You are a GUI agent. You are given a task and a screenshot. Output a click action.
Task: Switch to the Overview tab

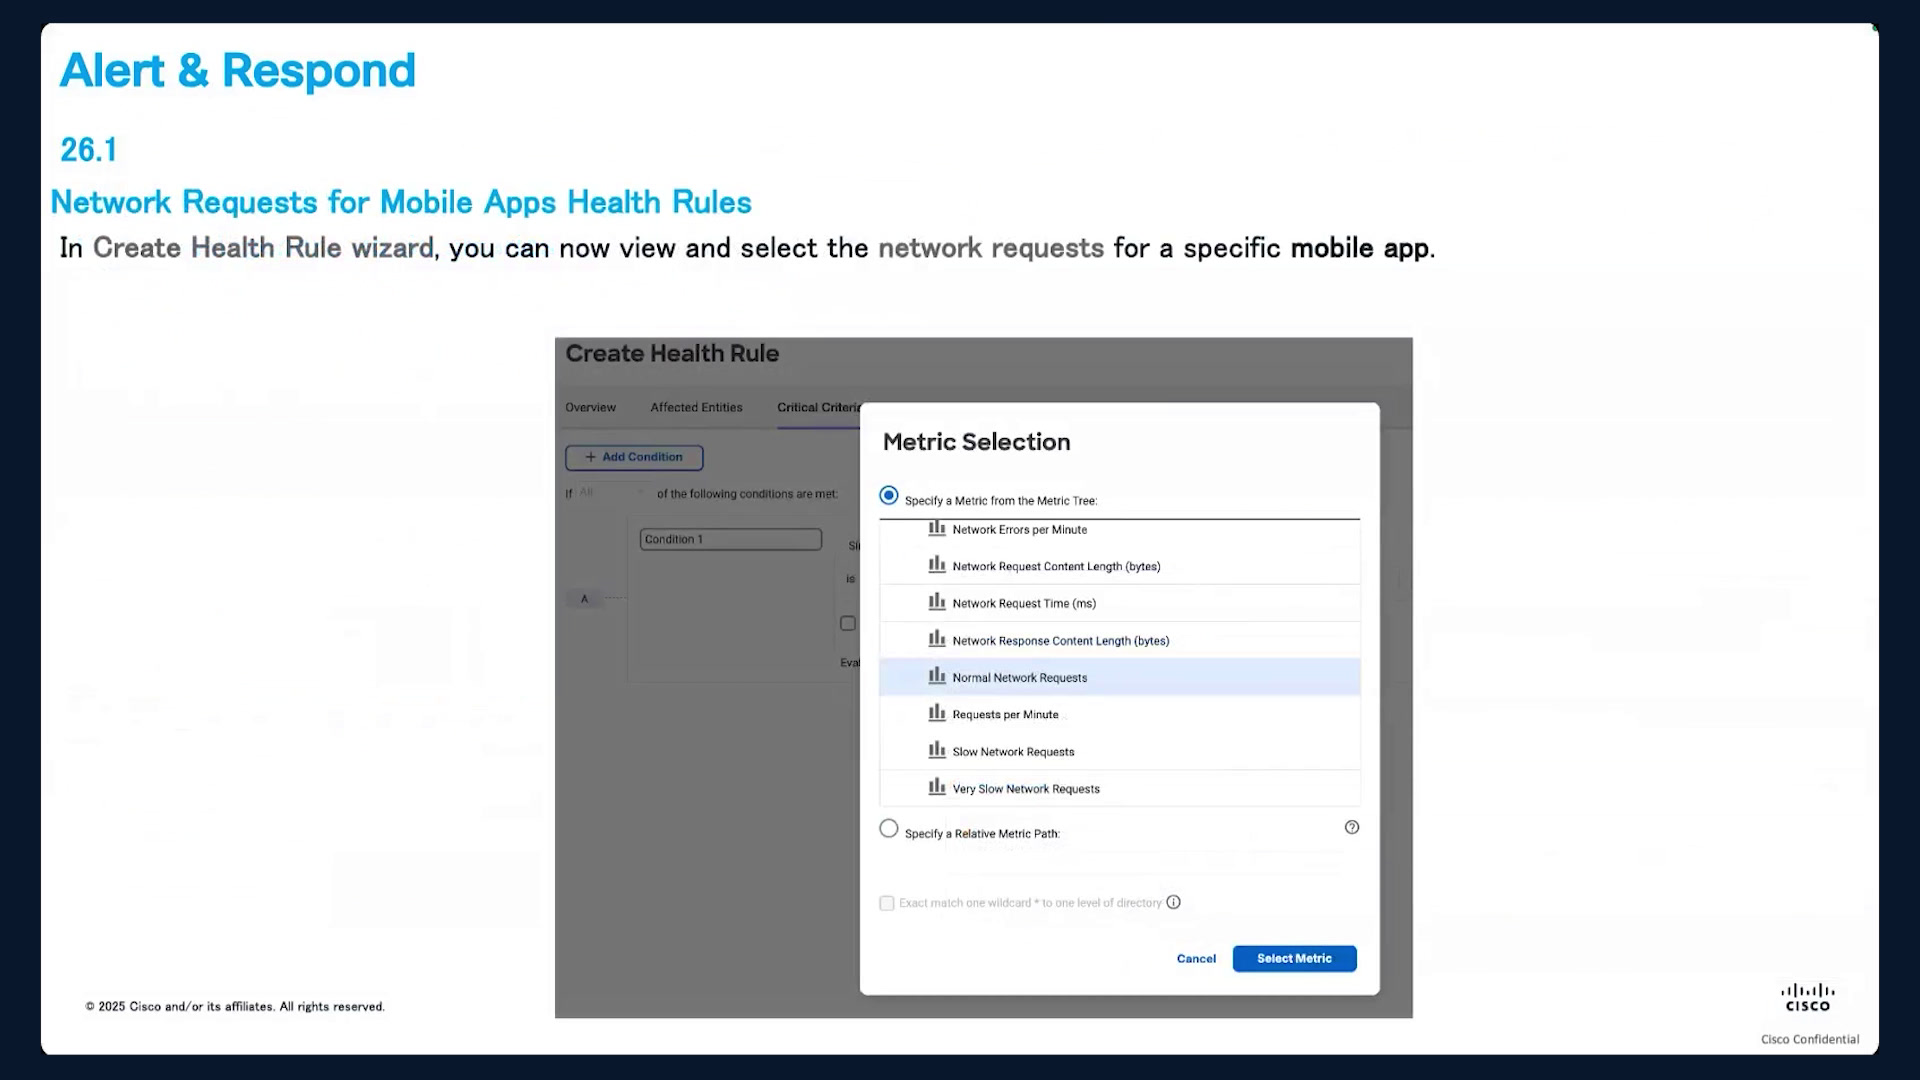(x=590, y=407)
